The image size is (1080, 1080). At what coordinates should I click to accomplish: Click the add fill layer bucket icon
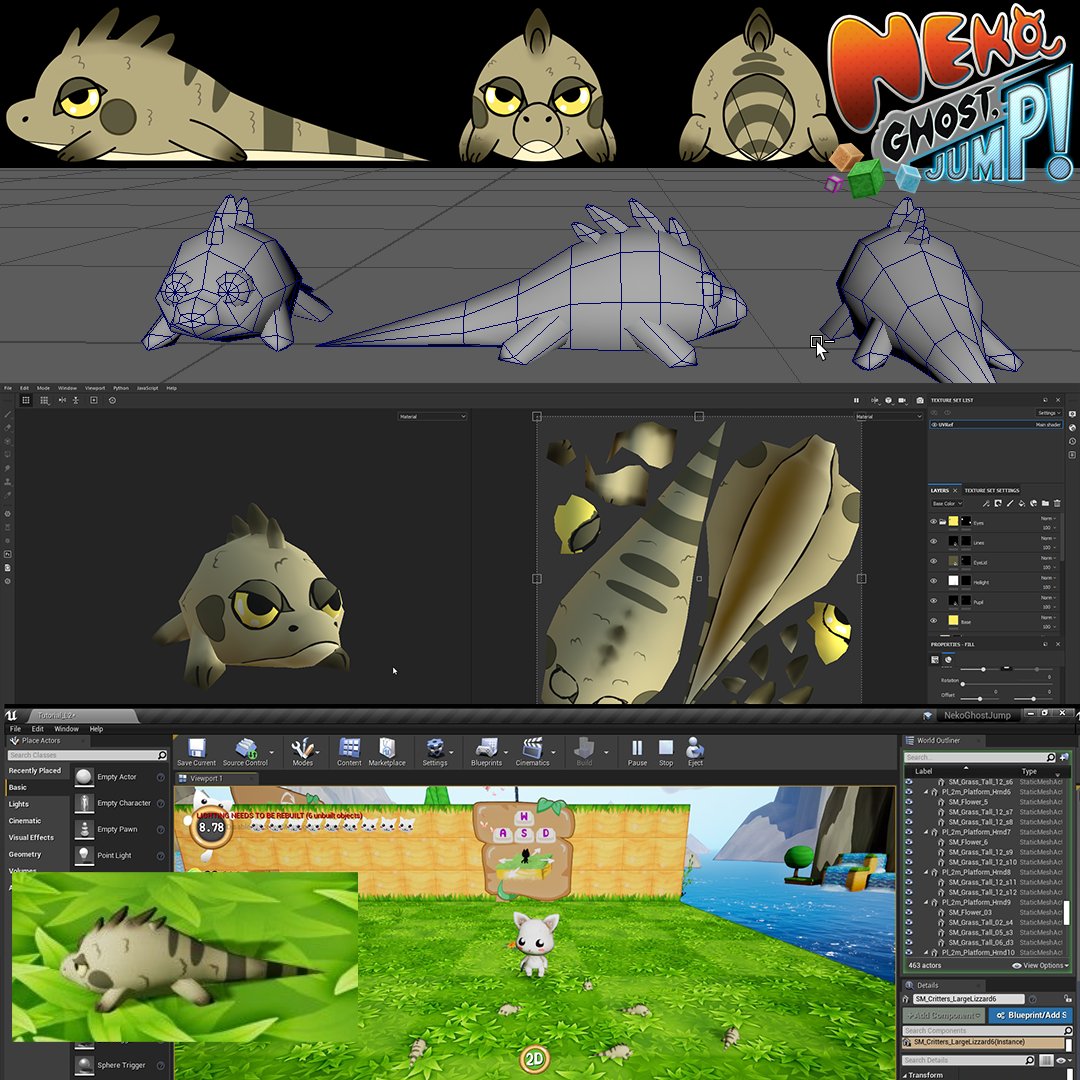(x=1022, y=503)
